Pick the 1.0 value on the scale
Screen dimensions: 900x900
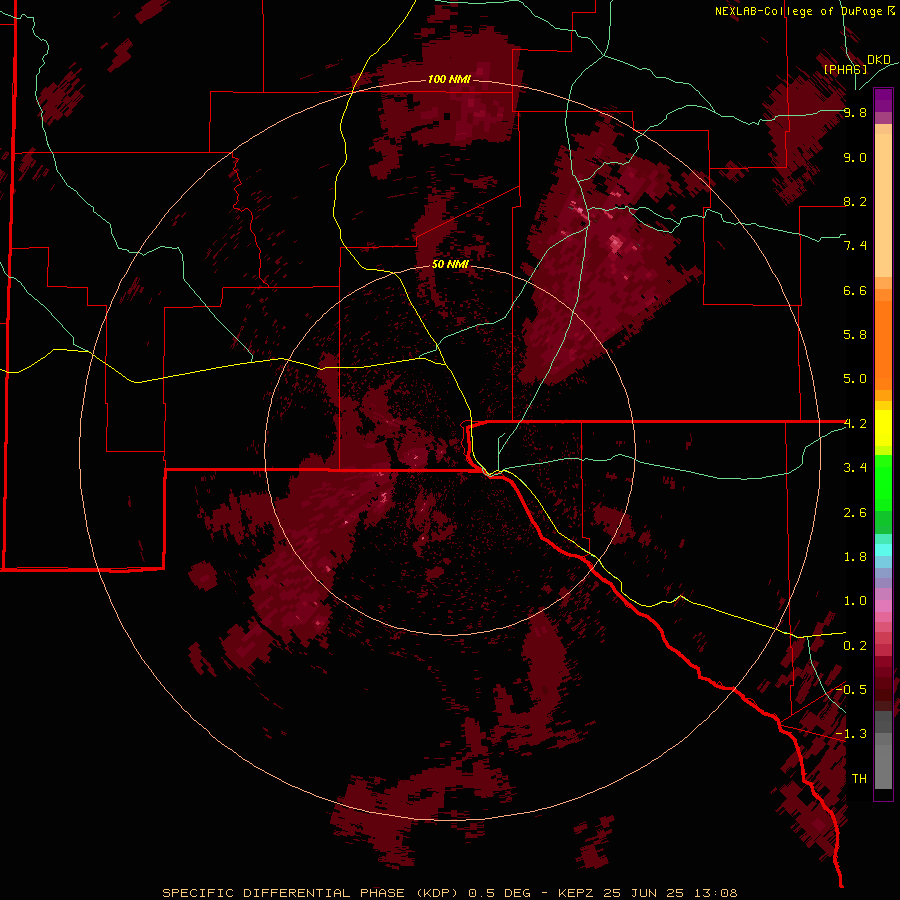pos(855,601)
